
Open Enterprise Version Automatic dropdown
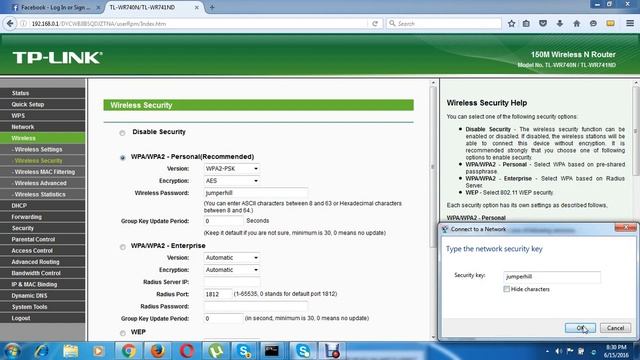[x=231, y=258]
